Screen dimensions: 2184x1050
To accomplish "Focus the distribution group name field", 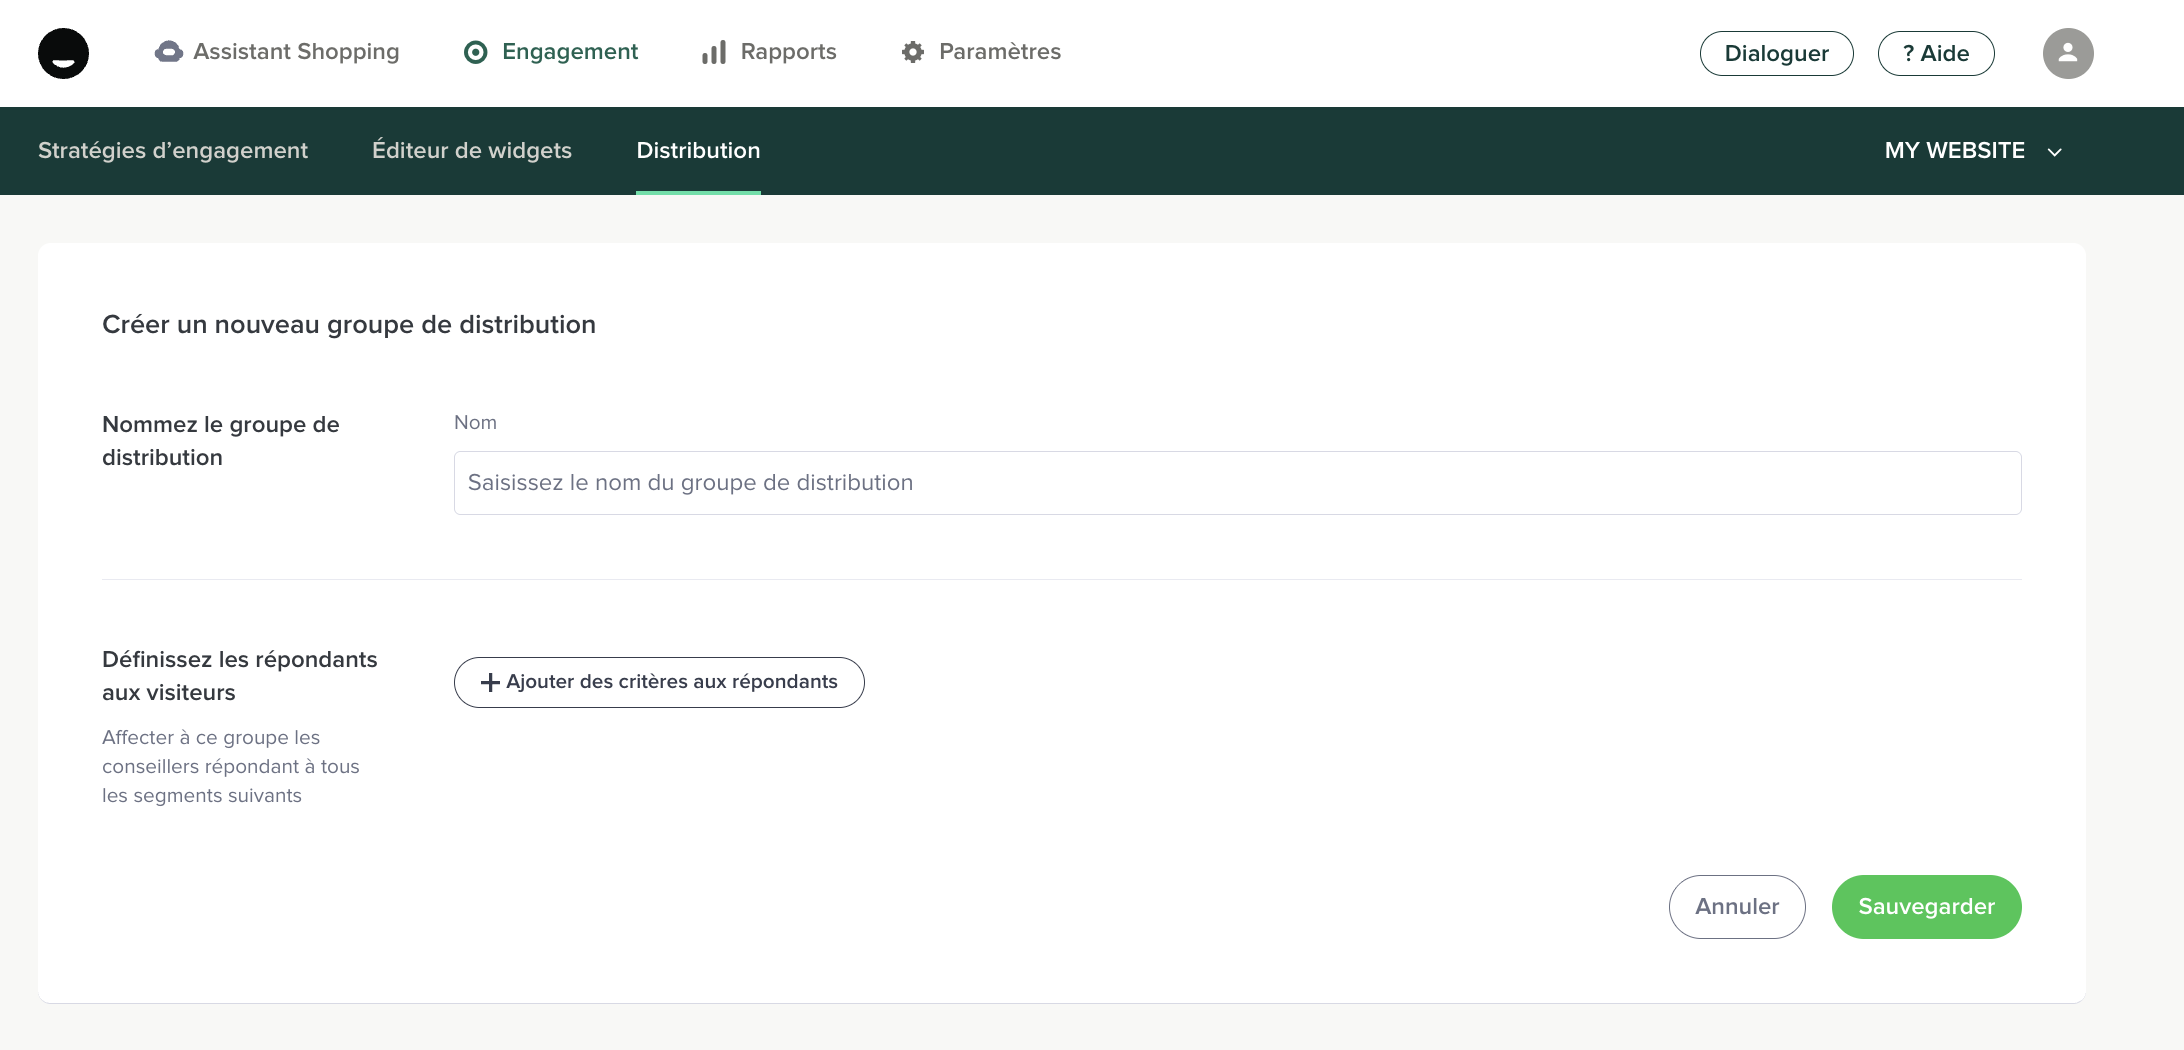I will (x=1237, y=483).
